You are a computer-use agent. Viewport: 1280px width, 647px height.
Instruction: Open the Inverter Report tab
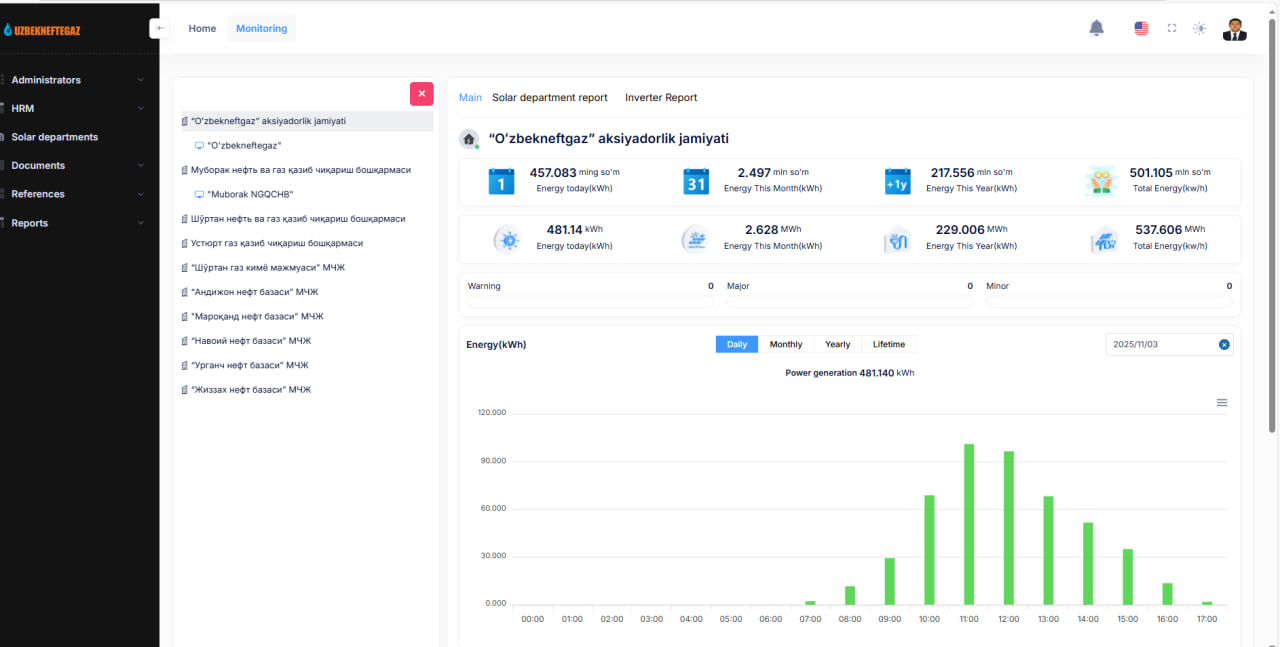(661, 98)
